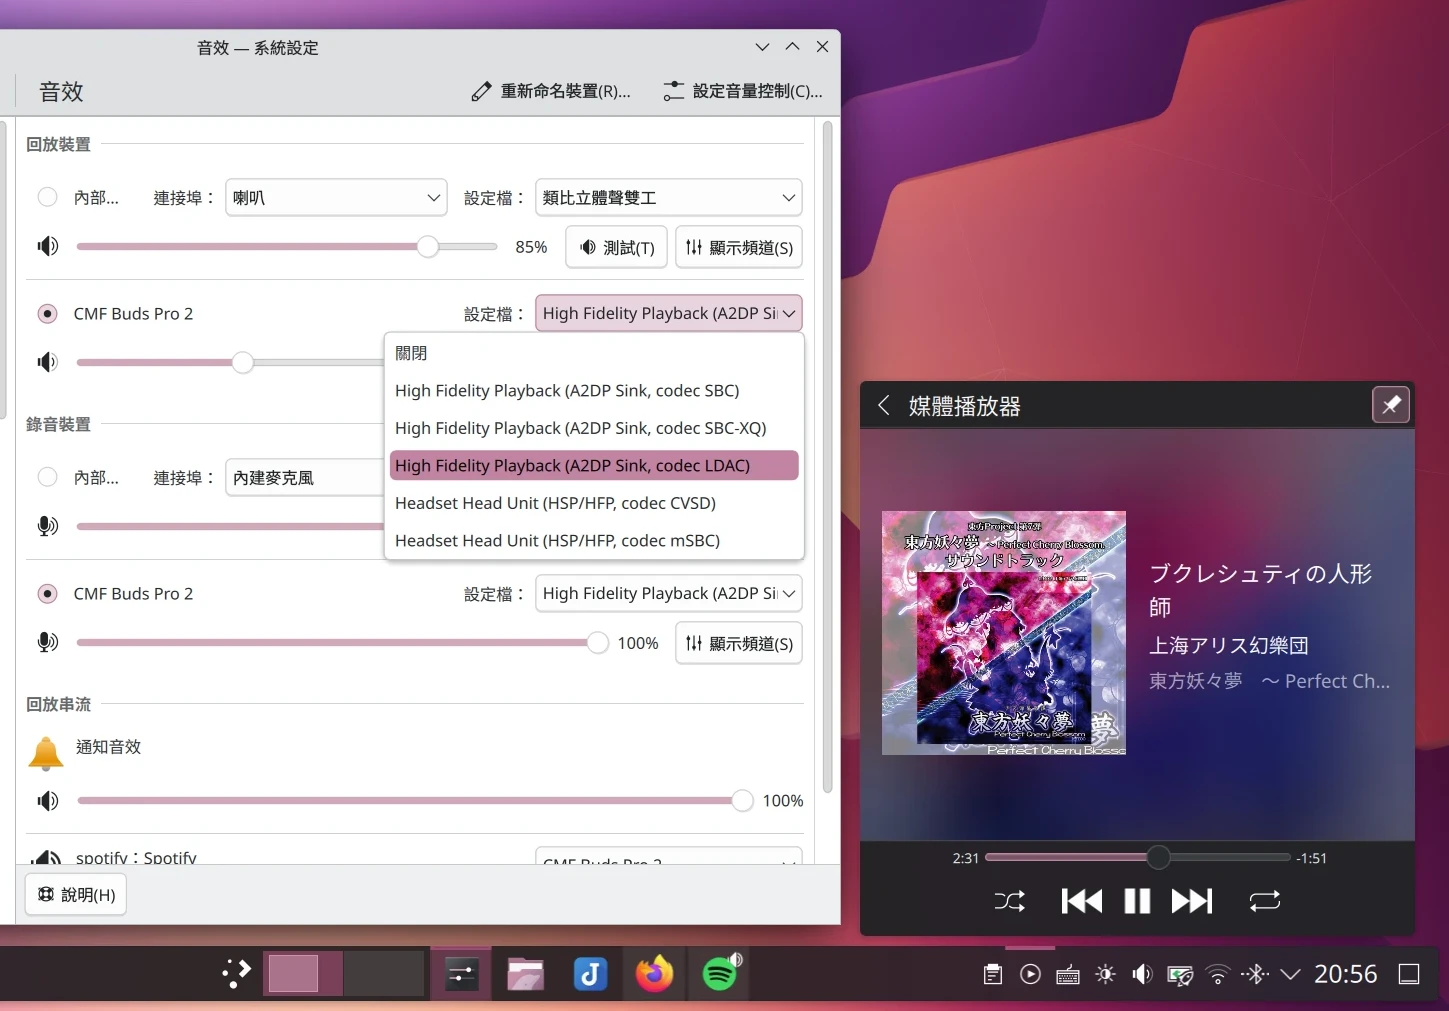Go to previous track in media player

pos(1081,901)
